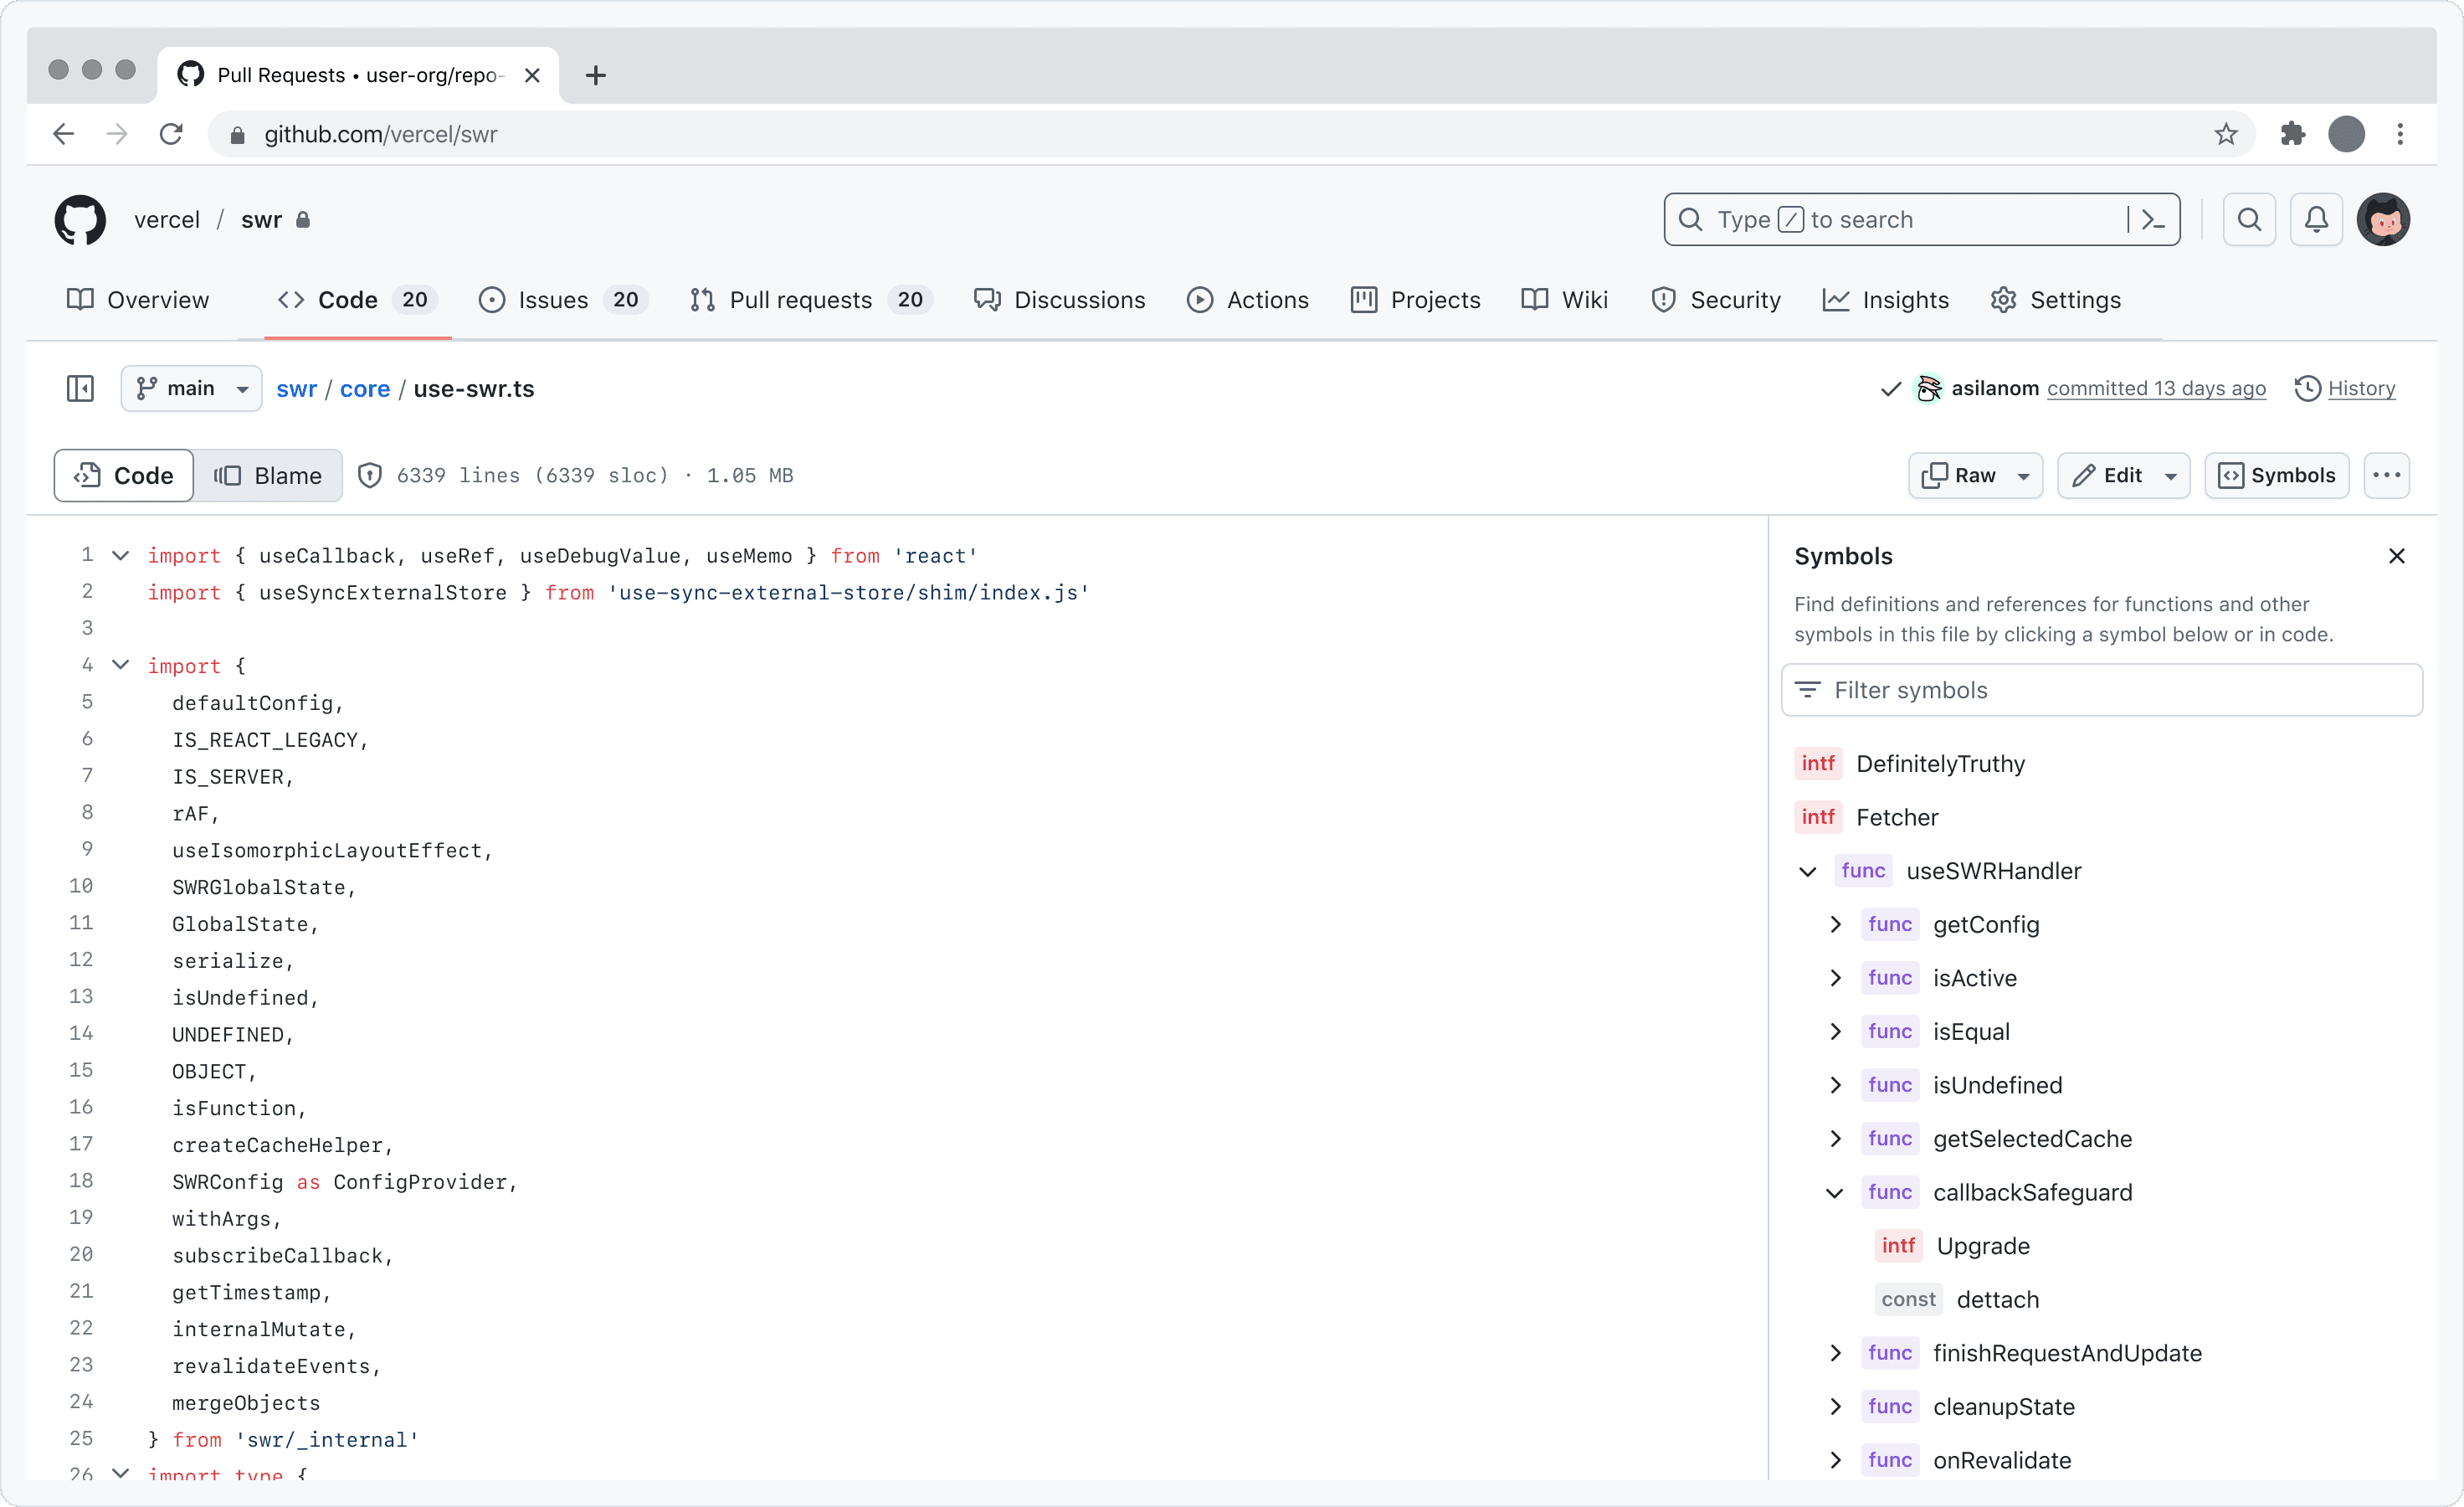
Task: Open the Wiki tab
Action: 1564,300
